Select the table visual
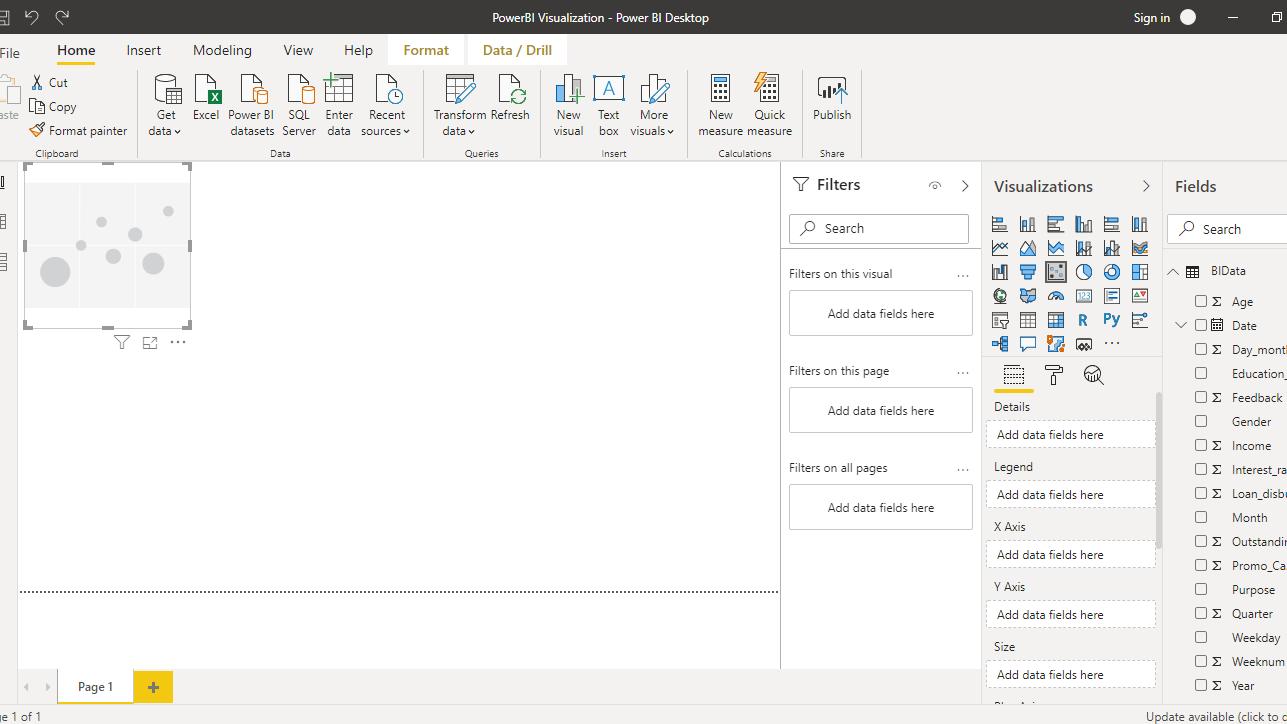This screenshot has width=1287, height=724. click(1028, 320)
